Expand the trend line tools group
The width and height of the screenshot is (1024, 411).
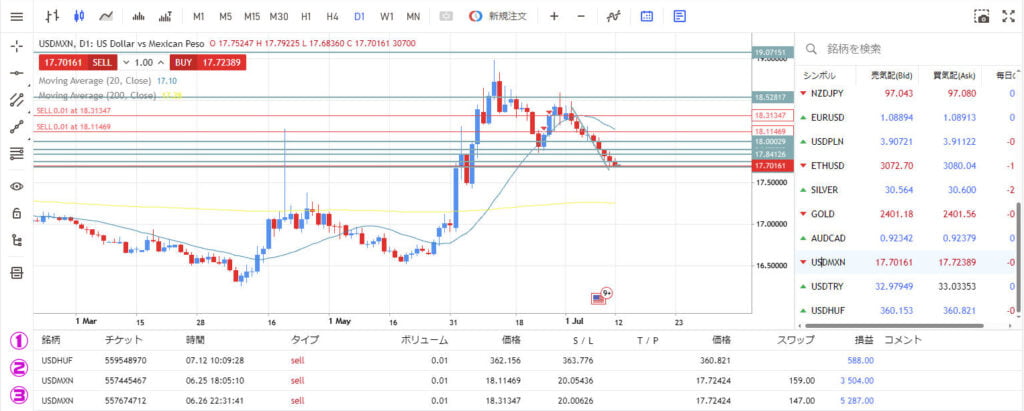tap(16, 100)
